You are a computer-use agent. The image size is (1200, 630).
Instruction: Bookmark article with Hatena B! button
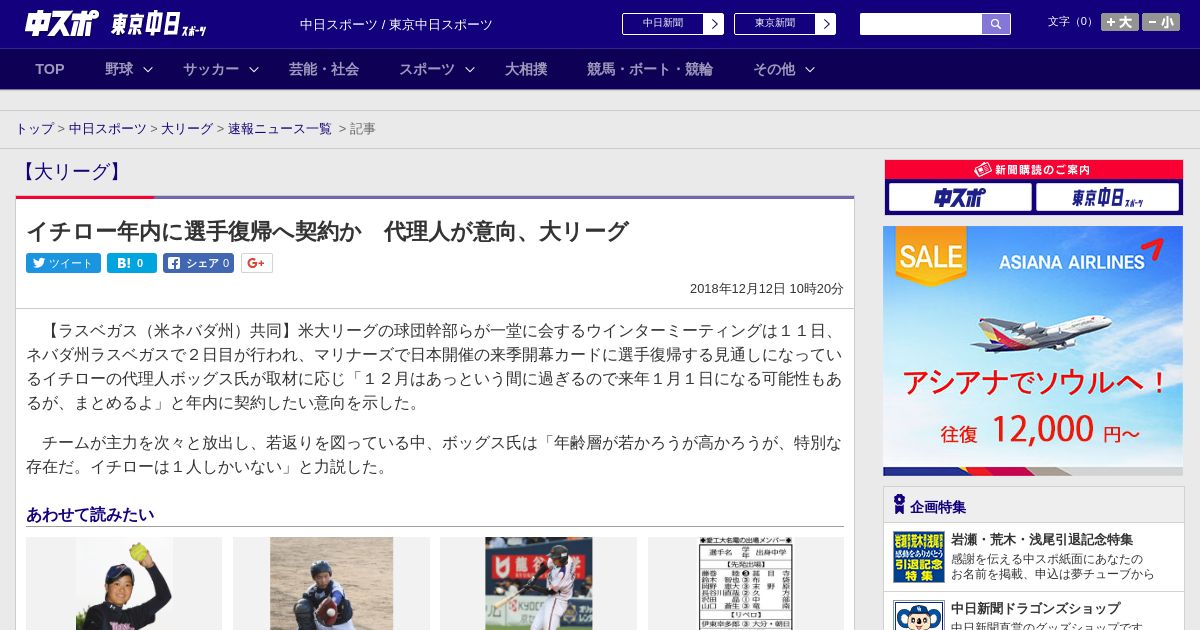(132, 263)
